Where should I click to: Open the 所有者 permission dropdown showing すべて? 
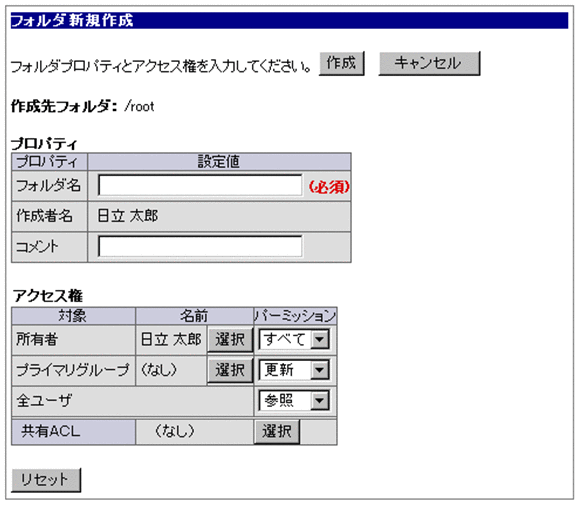coord(294,339)
